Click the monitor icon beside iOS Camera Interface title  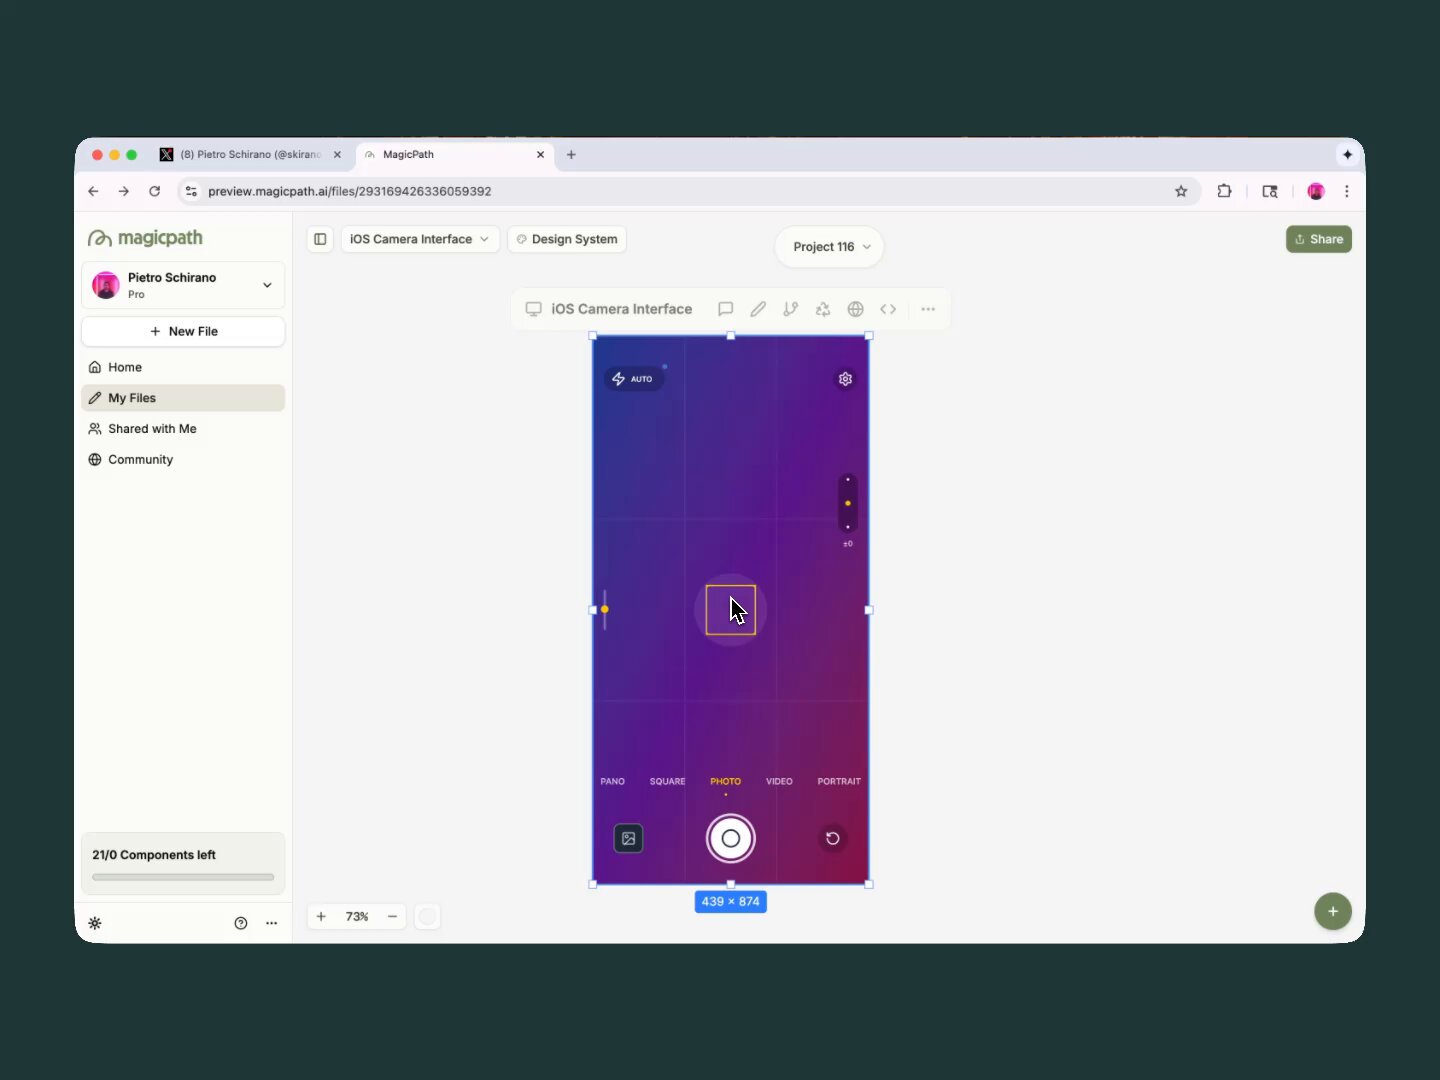tap(534, 309)
